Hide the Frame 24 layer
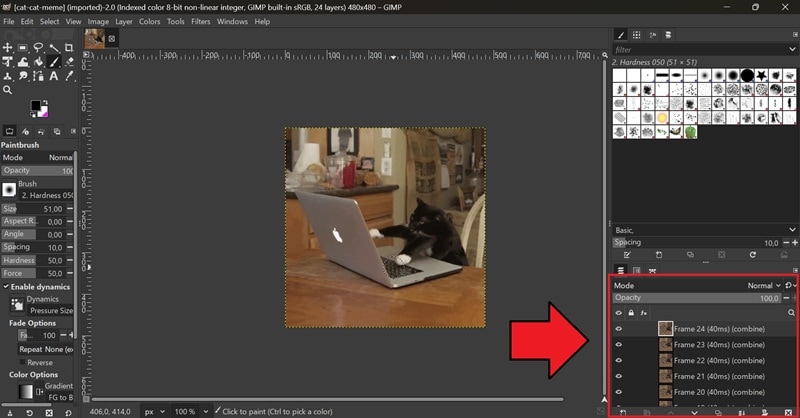This screenshot has width=800, height=418. (619, 329)
